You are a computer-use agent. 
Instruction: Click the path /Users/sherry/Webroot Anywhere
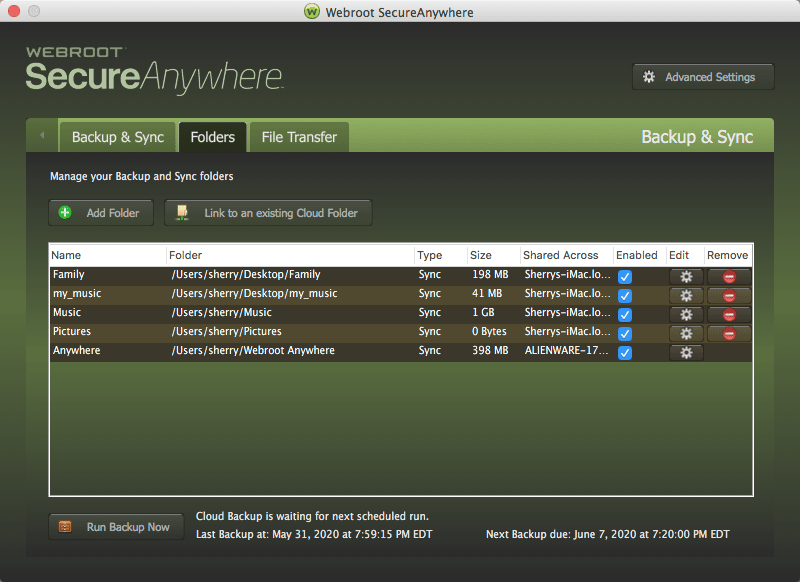(x=253, y=350)
